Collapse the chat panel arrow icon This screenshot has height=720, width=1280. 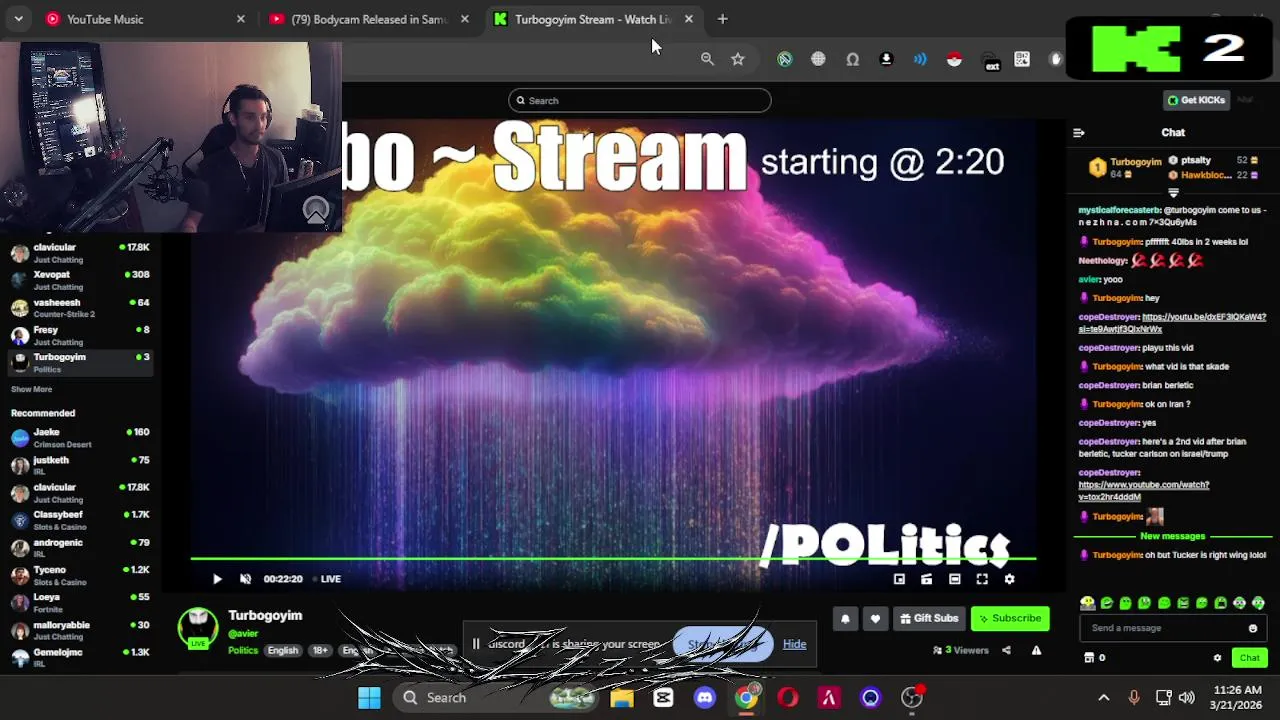tap(1078, 132)
